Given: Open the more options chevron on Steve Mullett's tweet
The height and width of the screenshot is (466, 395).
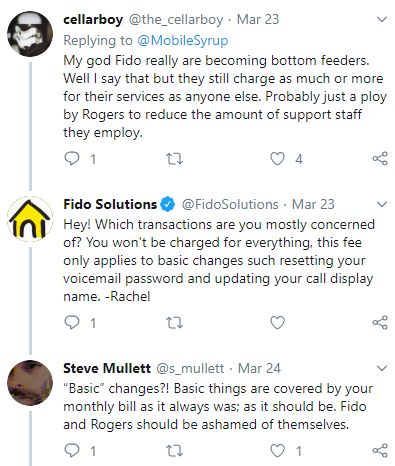Looking at the screenshot, I should coord(382,368).
